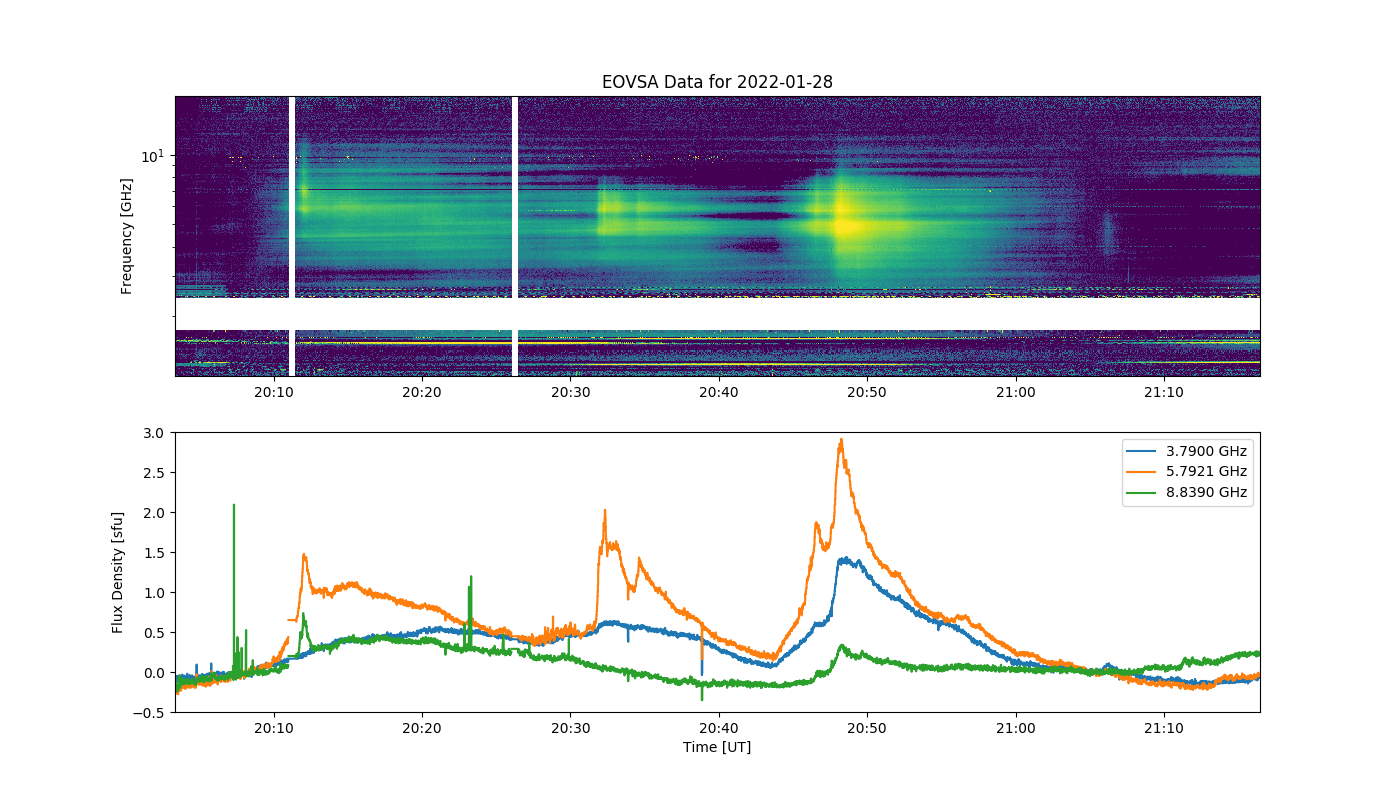Click the orange curve's highest peak near 20:48
This screenshot has width=1400, height=800.
tap(841, 440)
